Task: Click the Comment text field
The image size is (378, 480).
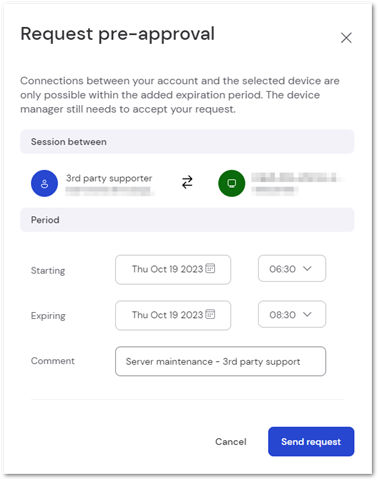Action: pos(220,361)
